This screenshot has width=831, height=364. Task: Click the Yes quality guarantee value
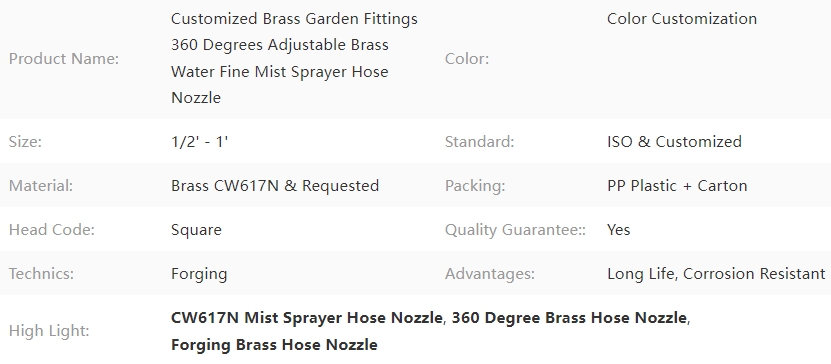point(618,230)
